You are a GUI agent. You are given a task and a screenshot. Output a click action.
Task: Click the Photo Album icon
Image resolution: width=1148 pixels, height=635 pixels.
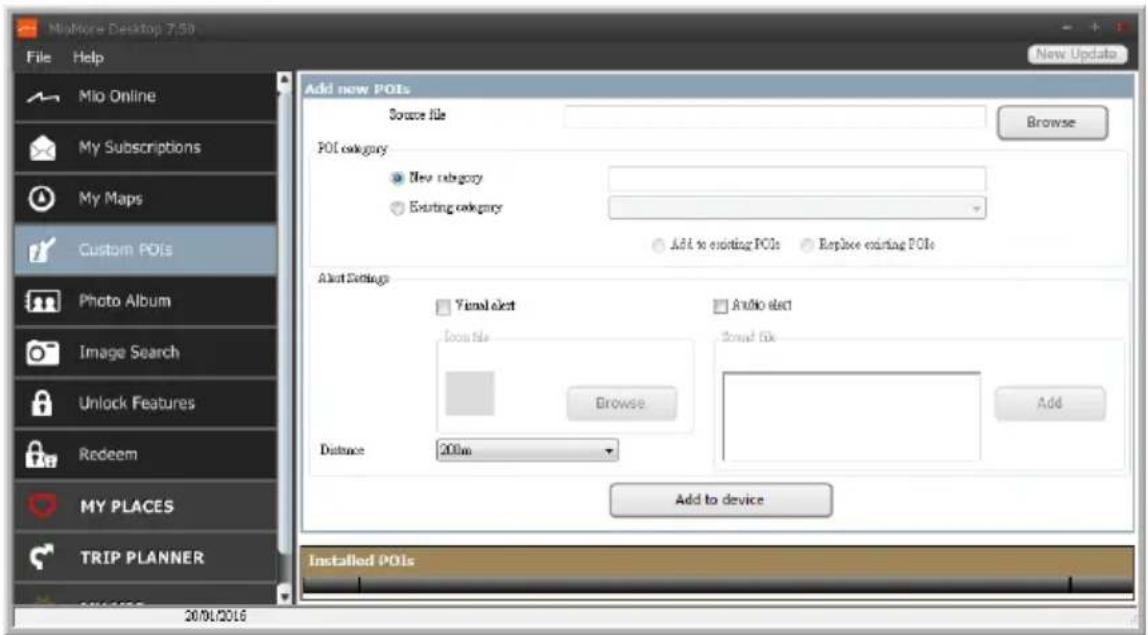pyautogui.click(x=42, y=301)
